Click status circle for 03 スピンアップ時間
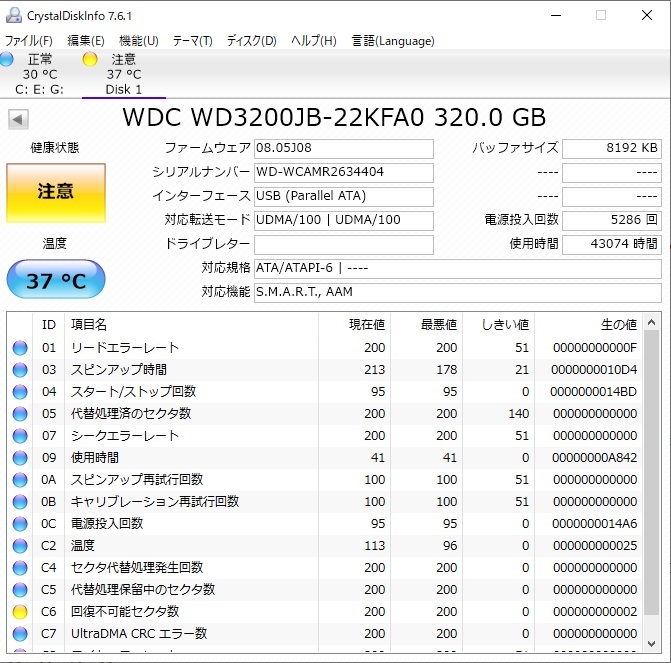The image size is (671, 663). (x=20, y=370)
